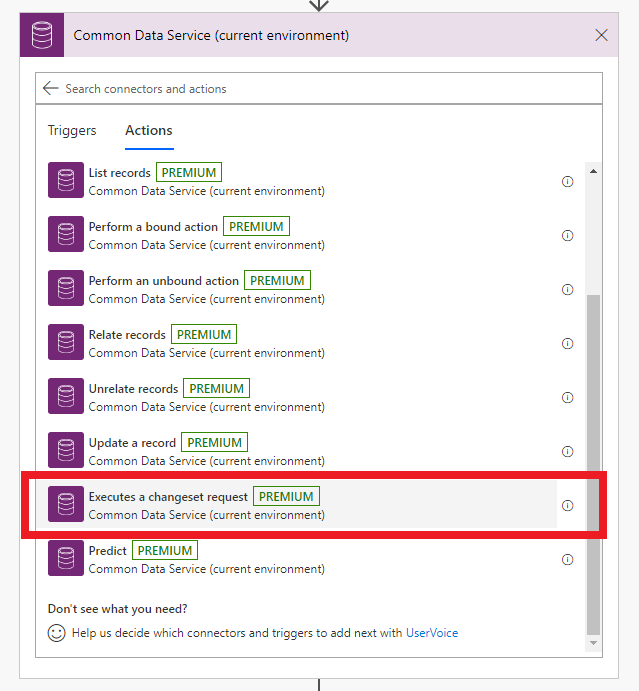Show info for Executes a changeset request
639x691 pixels.
coord(567,505)
